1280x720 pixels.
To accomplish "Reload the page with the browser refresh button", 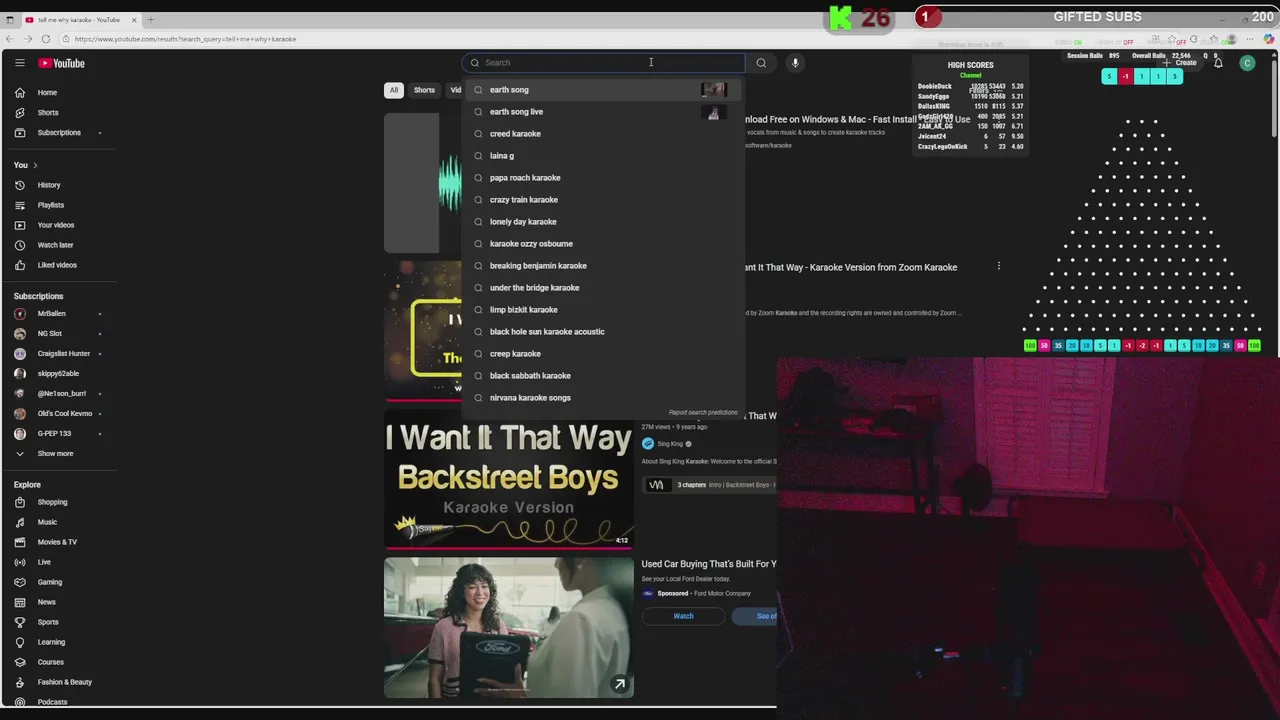I will click(x=46, y=39).
